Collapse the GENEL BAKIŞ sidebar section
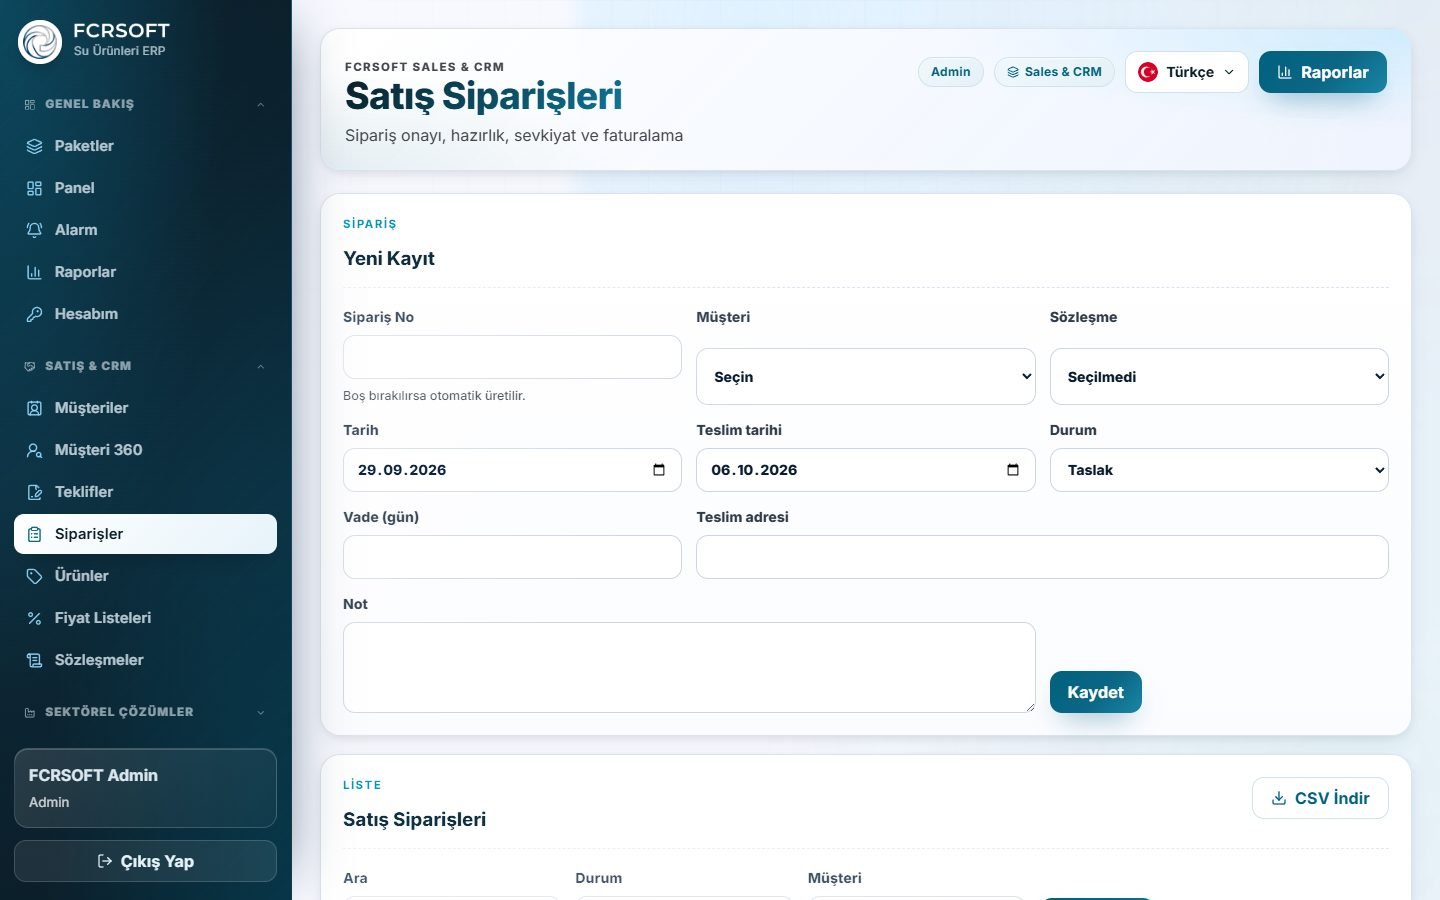1440x900 pixels. 145,104
